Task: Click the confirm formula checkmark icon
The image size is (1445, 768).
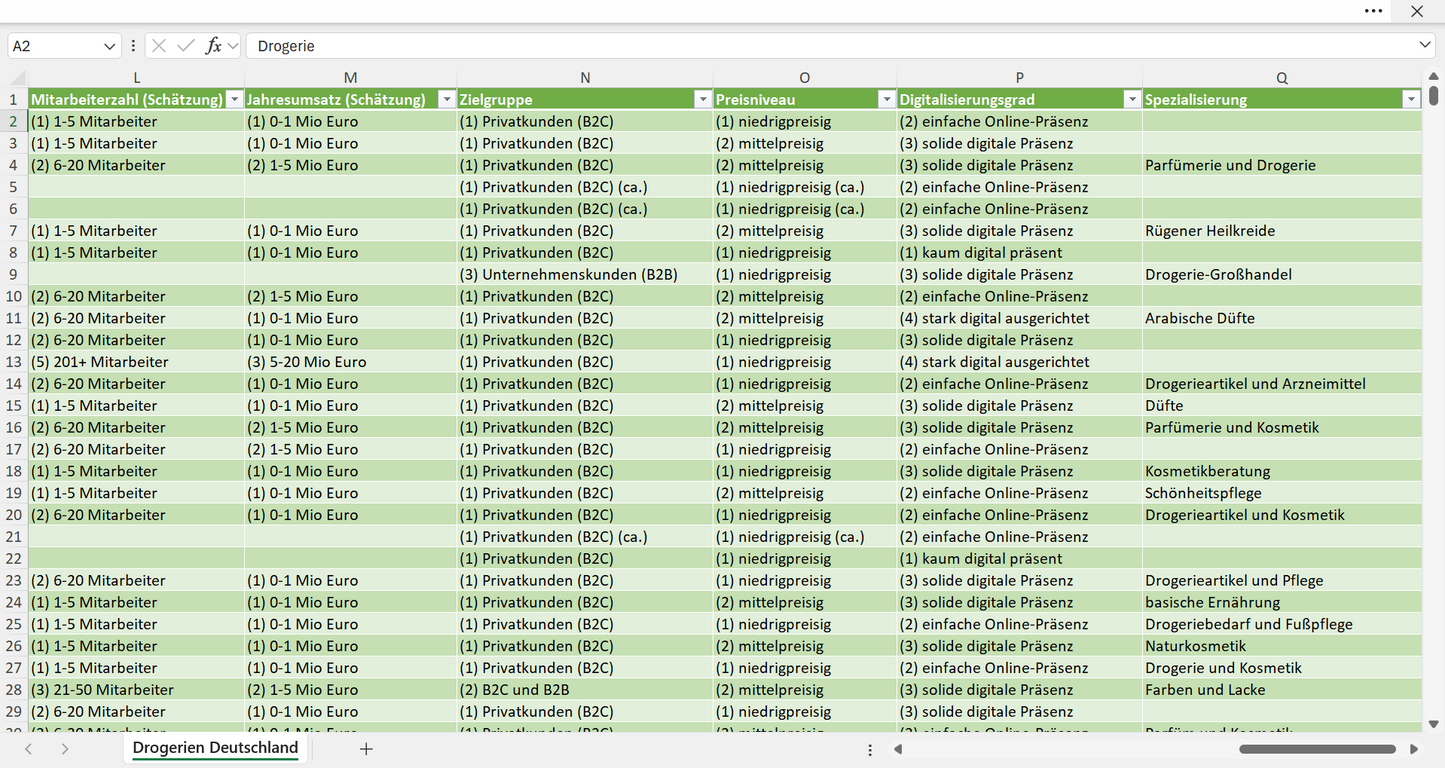Action: (x=186, y=46)
